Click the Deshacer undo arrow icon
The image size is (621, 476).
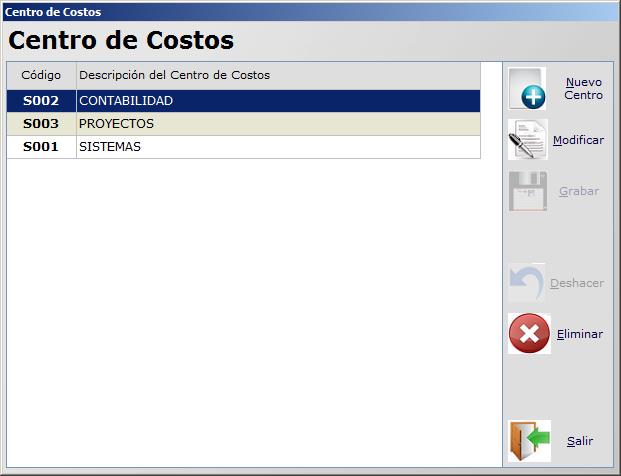tap(527, 282)
